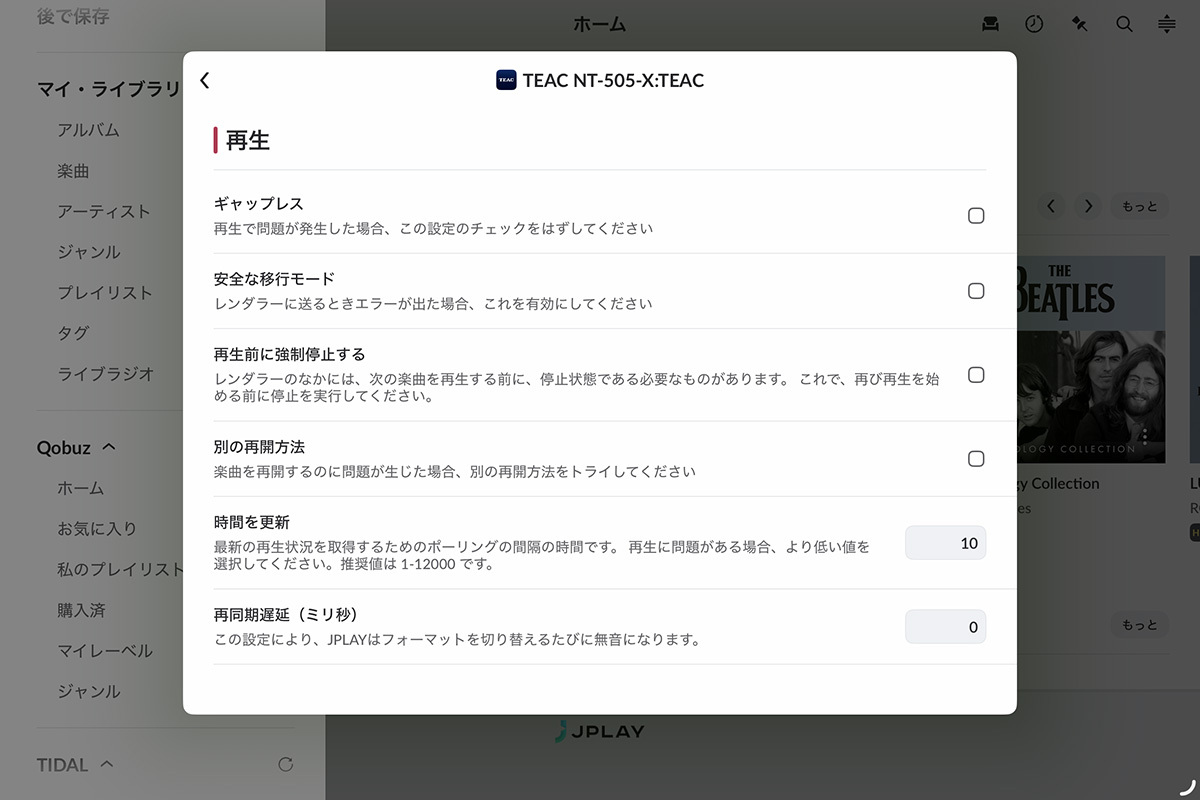Screen dimensions: 1200x800
Task: Click the back arrow in the settings dialog
Action: pos(205,81)
